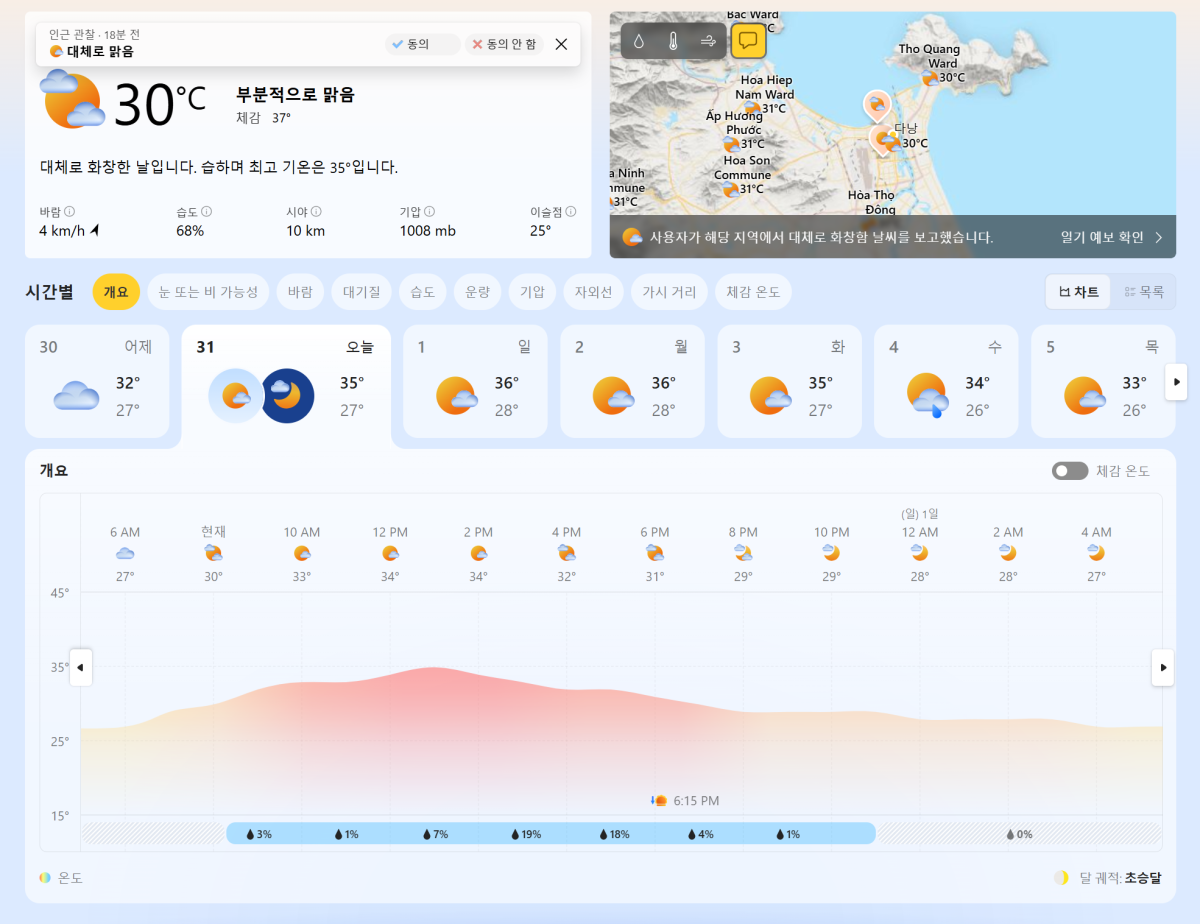Screen dimensions: 1200x924
Task: Select the temperature thermometer map layer icon
Action: click(674, 41)
